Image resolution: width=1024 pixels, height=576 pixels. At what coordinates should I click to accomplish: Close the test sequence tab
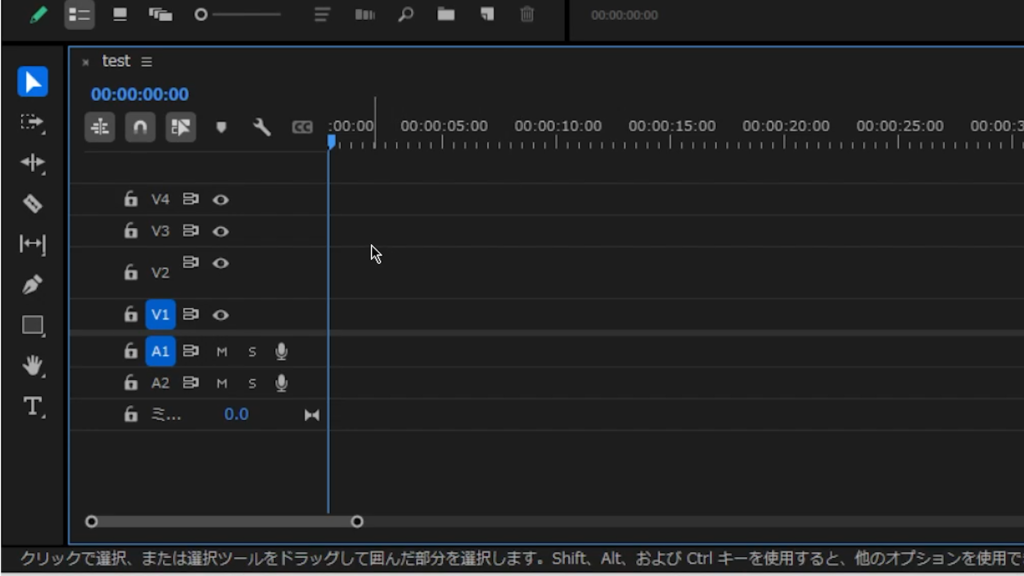pos(86,62)
